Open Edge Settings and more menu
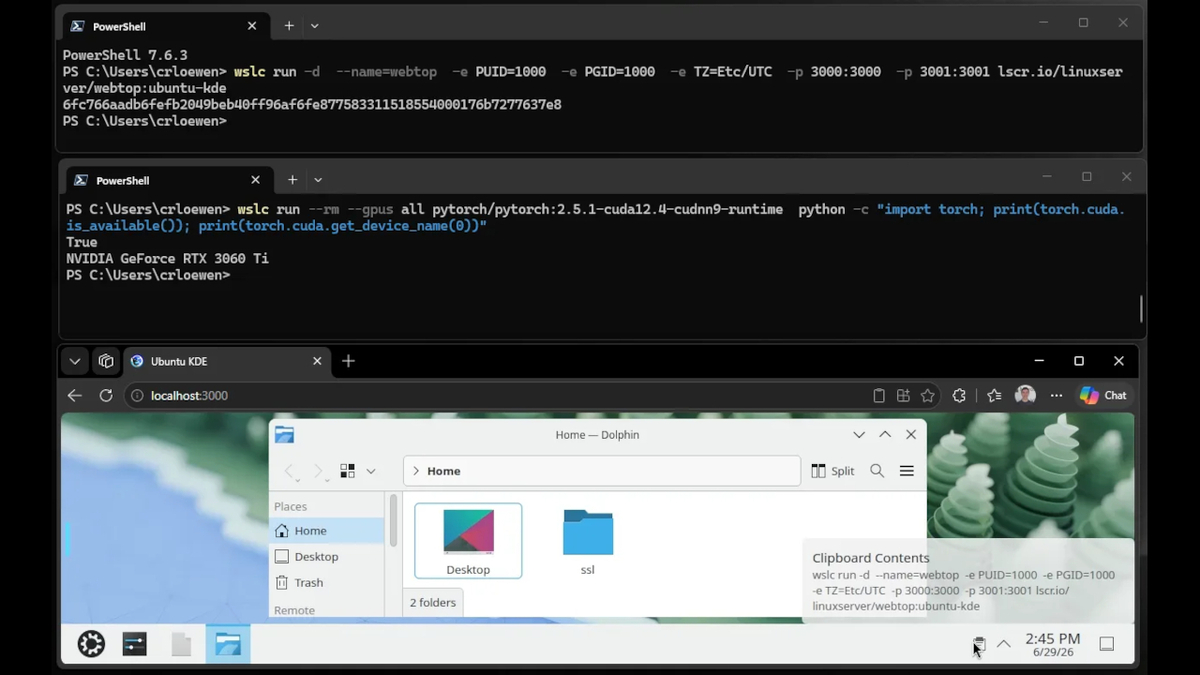This screenshot has height=675, width=1200. 1057,396
